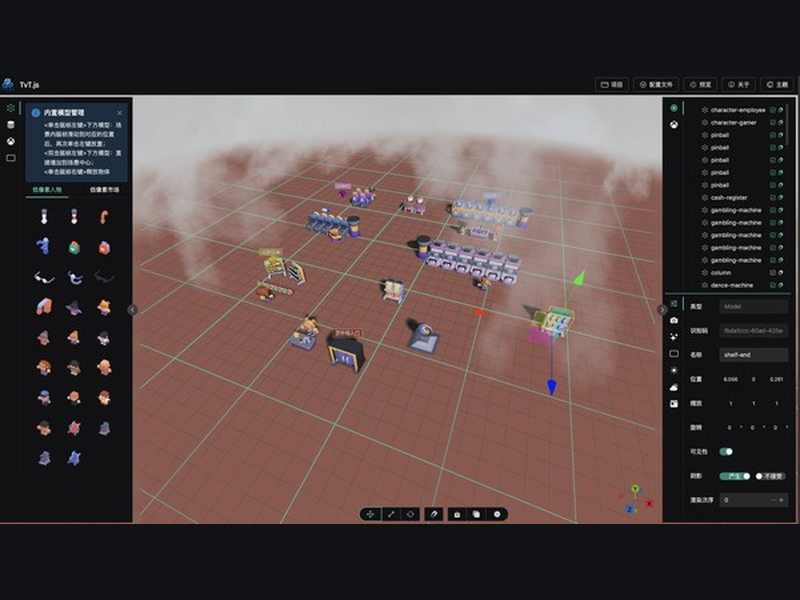Screen dimensions: 800x600
Task: Select the move/translate transform tool
Action: tap(370, 514)
